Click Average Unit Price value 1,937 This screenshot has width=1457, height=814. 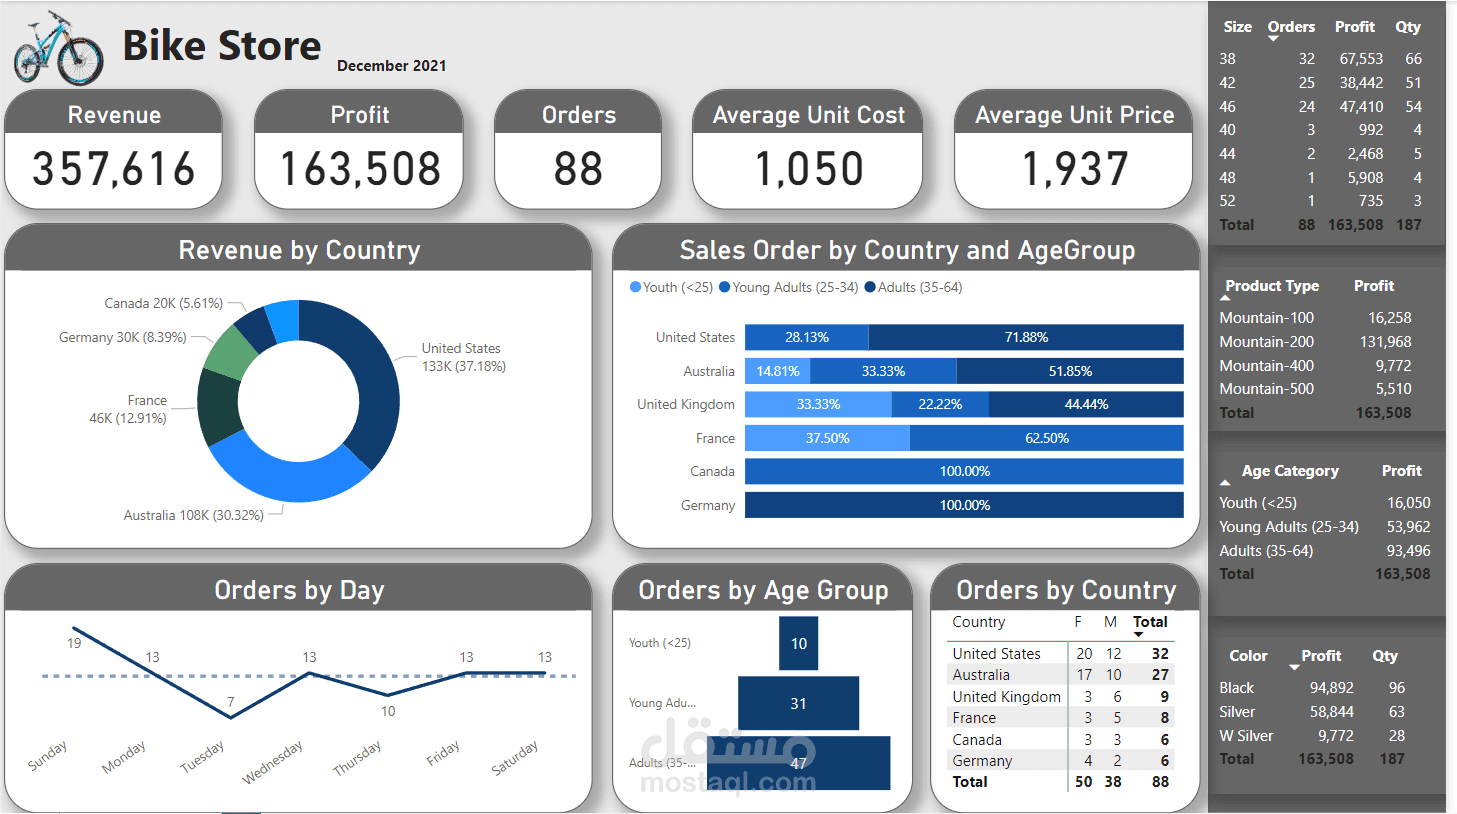tap(1074, 169)
